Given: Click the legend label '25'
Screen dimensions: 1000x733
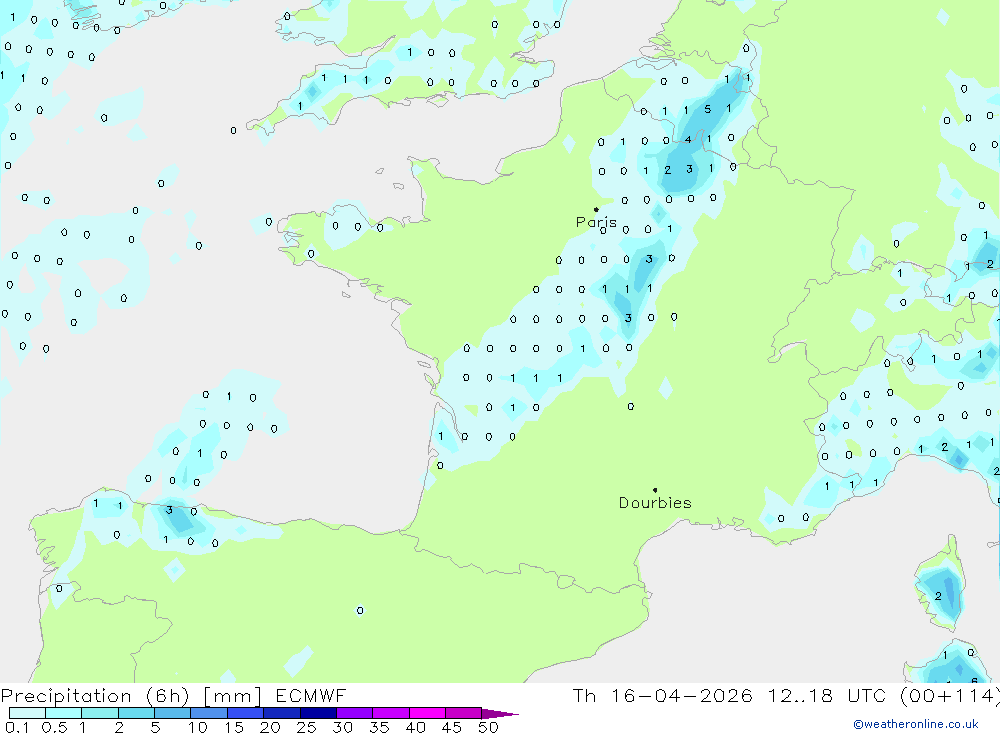Looking at the screenshot, I should tap(307, 727).
